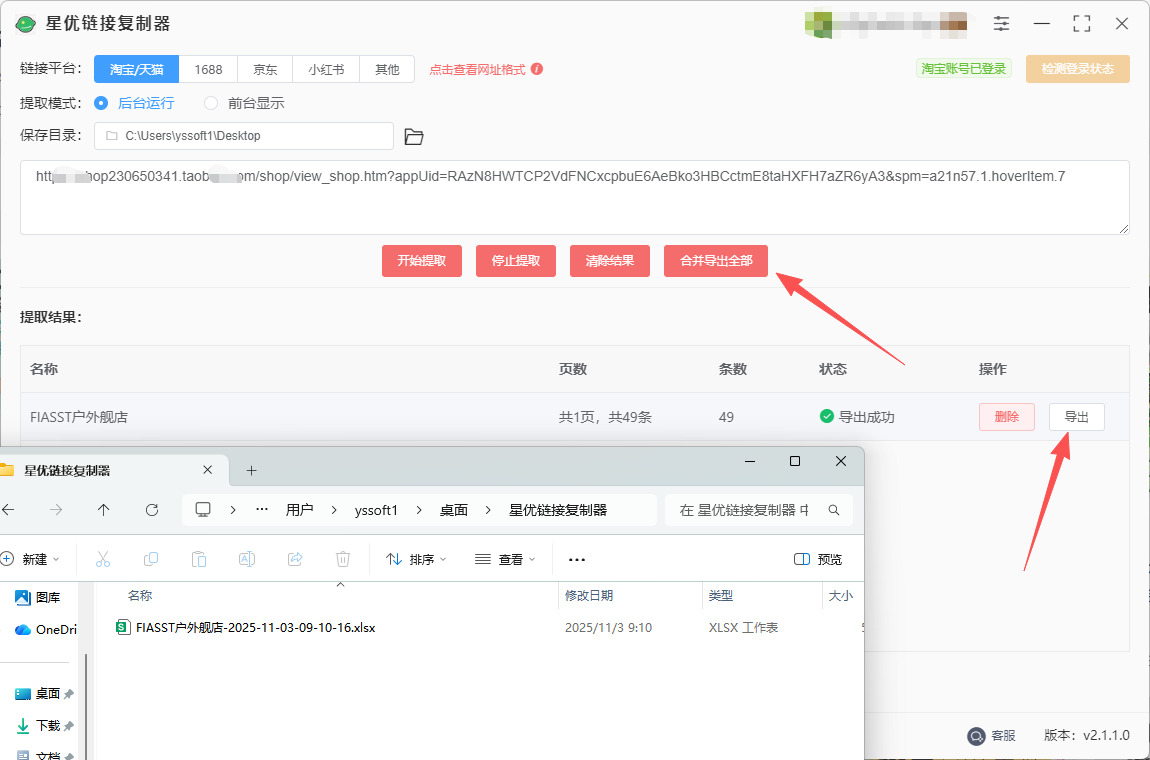1150x760 pixels.
Task: Click yssoft1 in Explorer address bar
Action: [x=376, y=510]
